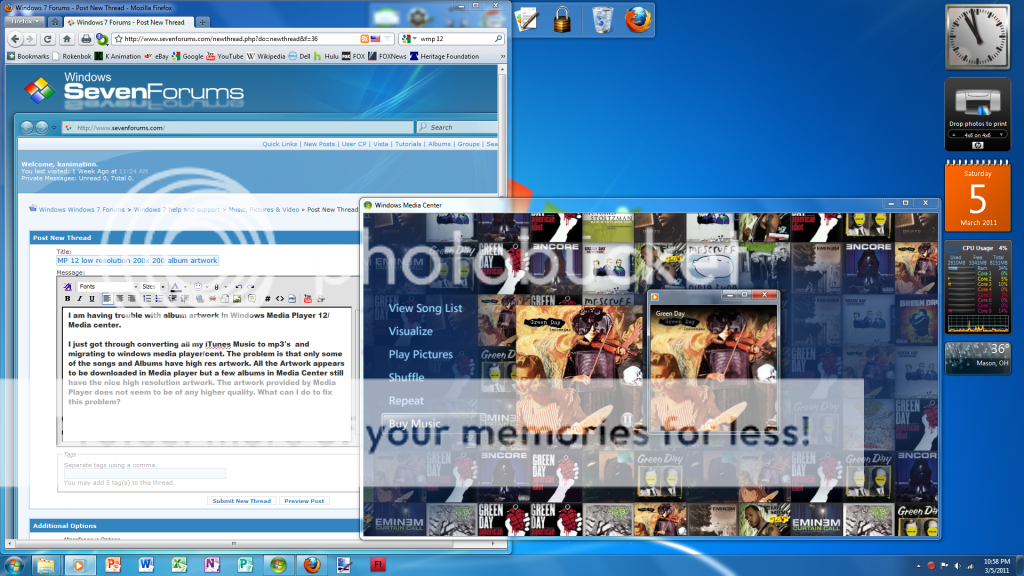Image resolution: width=1024 pixels, height=576 pixels.
Task: Click into the thread Title input field
Action: (137, 260)
